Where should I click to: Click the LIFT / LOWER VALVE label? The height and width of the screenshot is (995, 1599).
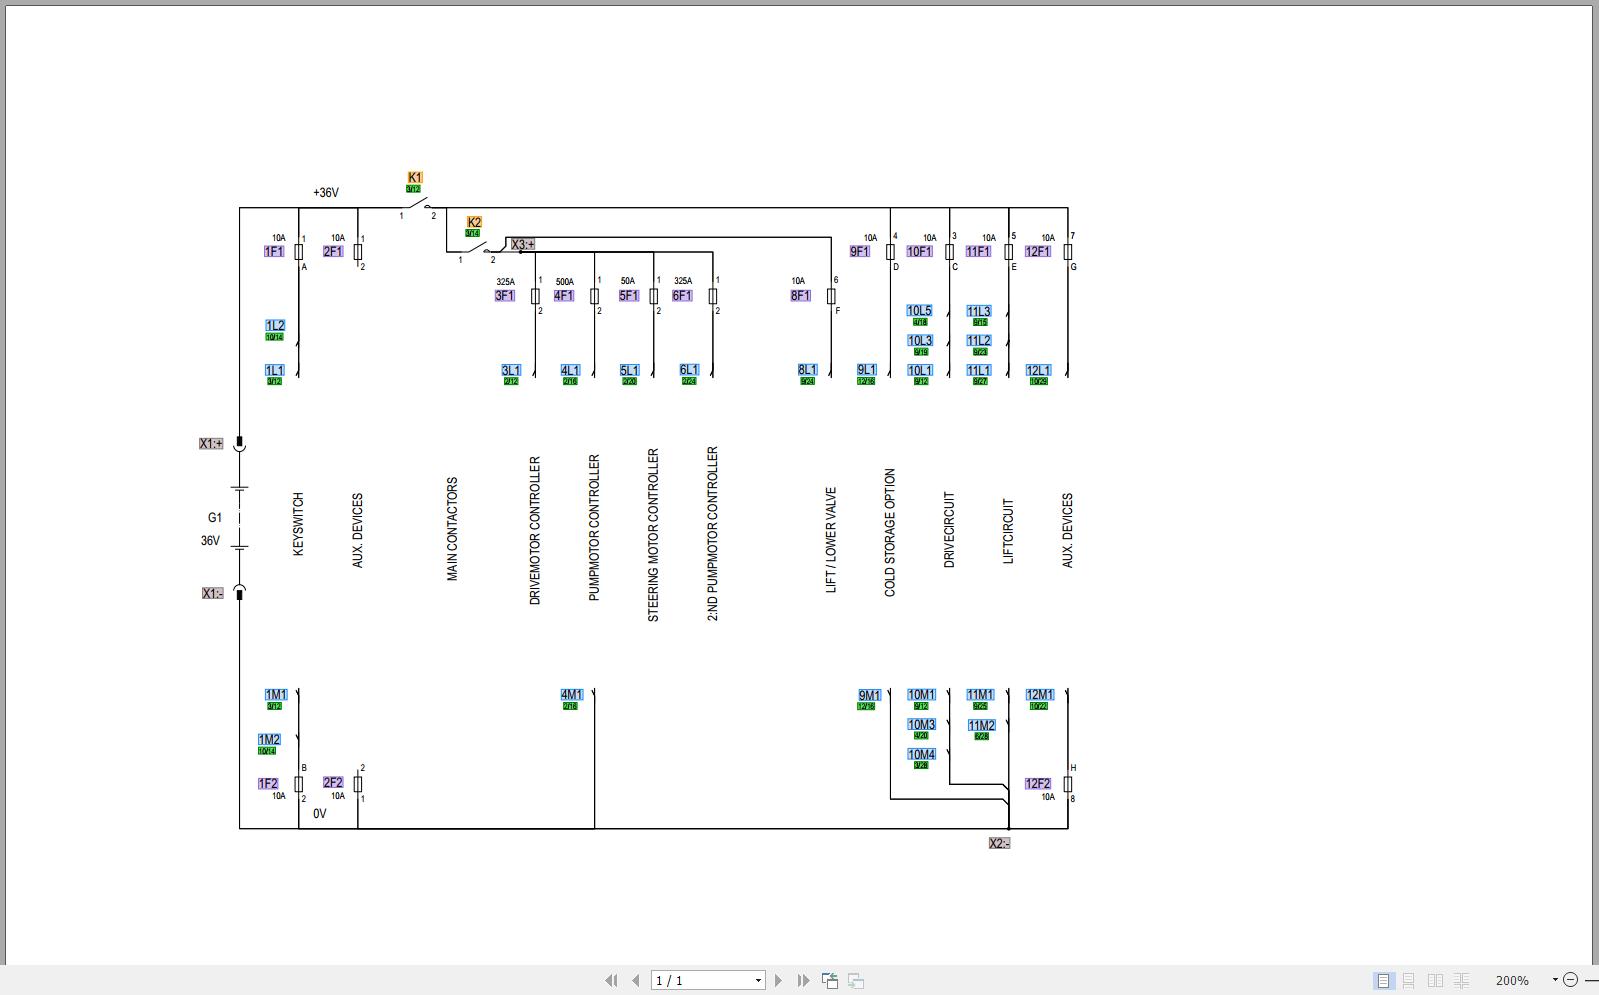831,540
